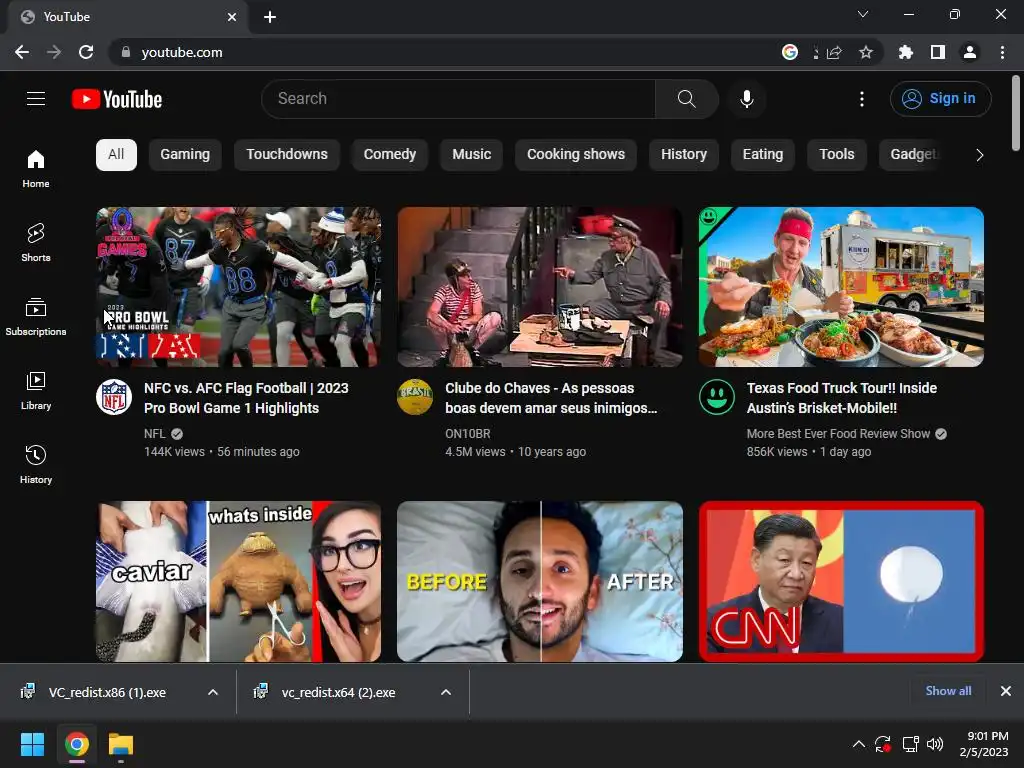Go back with browser back arrow
This screenshot has width=1024, height=768.
(22, 52)
